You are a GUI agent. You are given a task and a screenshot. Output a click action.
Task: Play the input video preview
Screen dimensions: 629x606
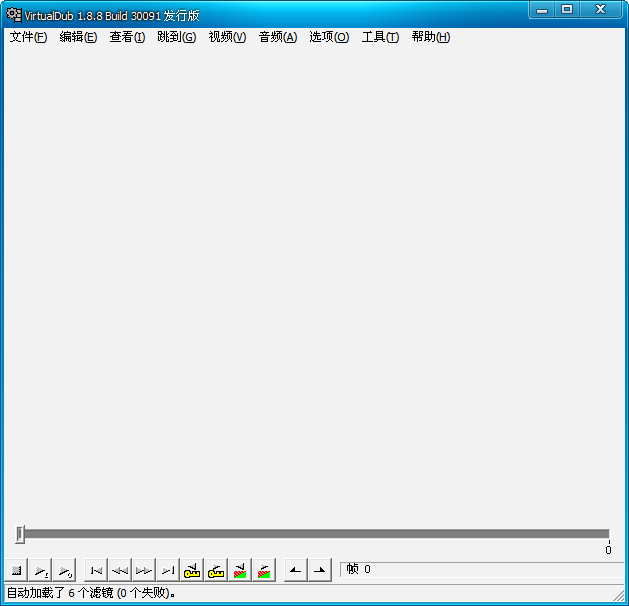click(x=41, y=571)
